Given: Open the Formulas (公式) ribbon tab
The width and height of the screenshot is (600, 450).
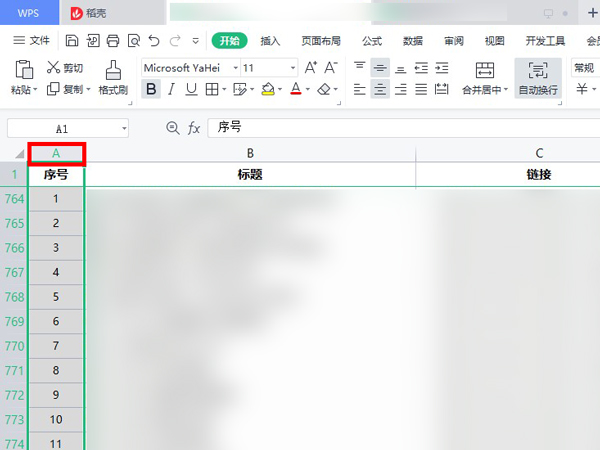Looking at the screenshot, I should click(x=372, y=41).
